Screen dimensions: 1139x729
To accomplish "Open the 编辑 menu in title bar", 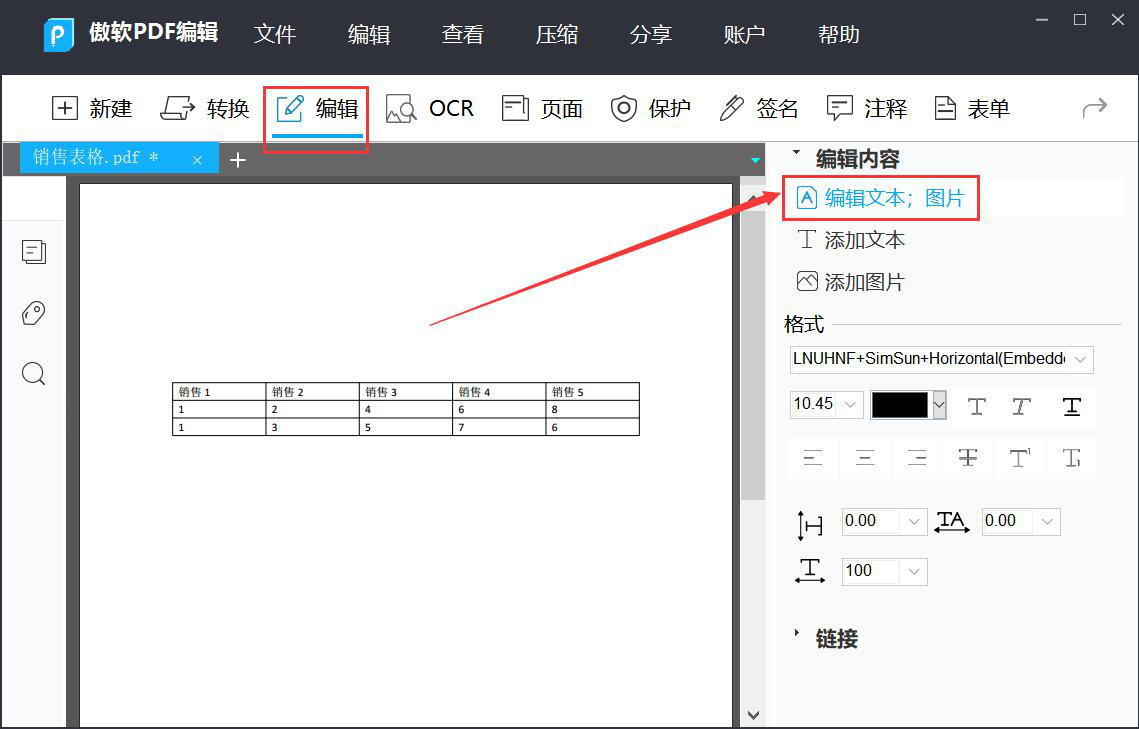I will [x=369, y=34].
